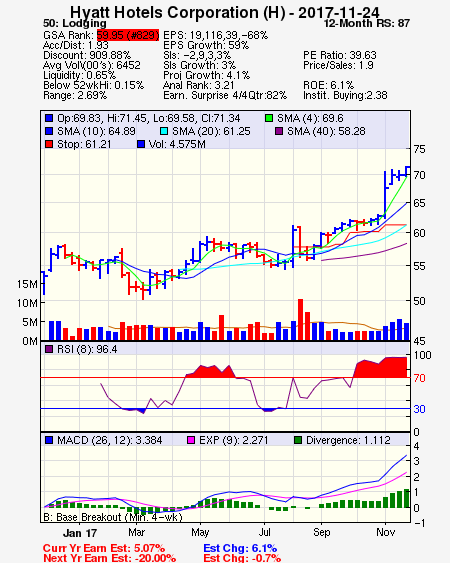Screen dimensions: 450x563
Task: Click the 'SMA (4): 69.6' legend label
Action: [x=310, y=118]
